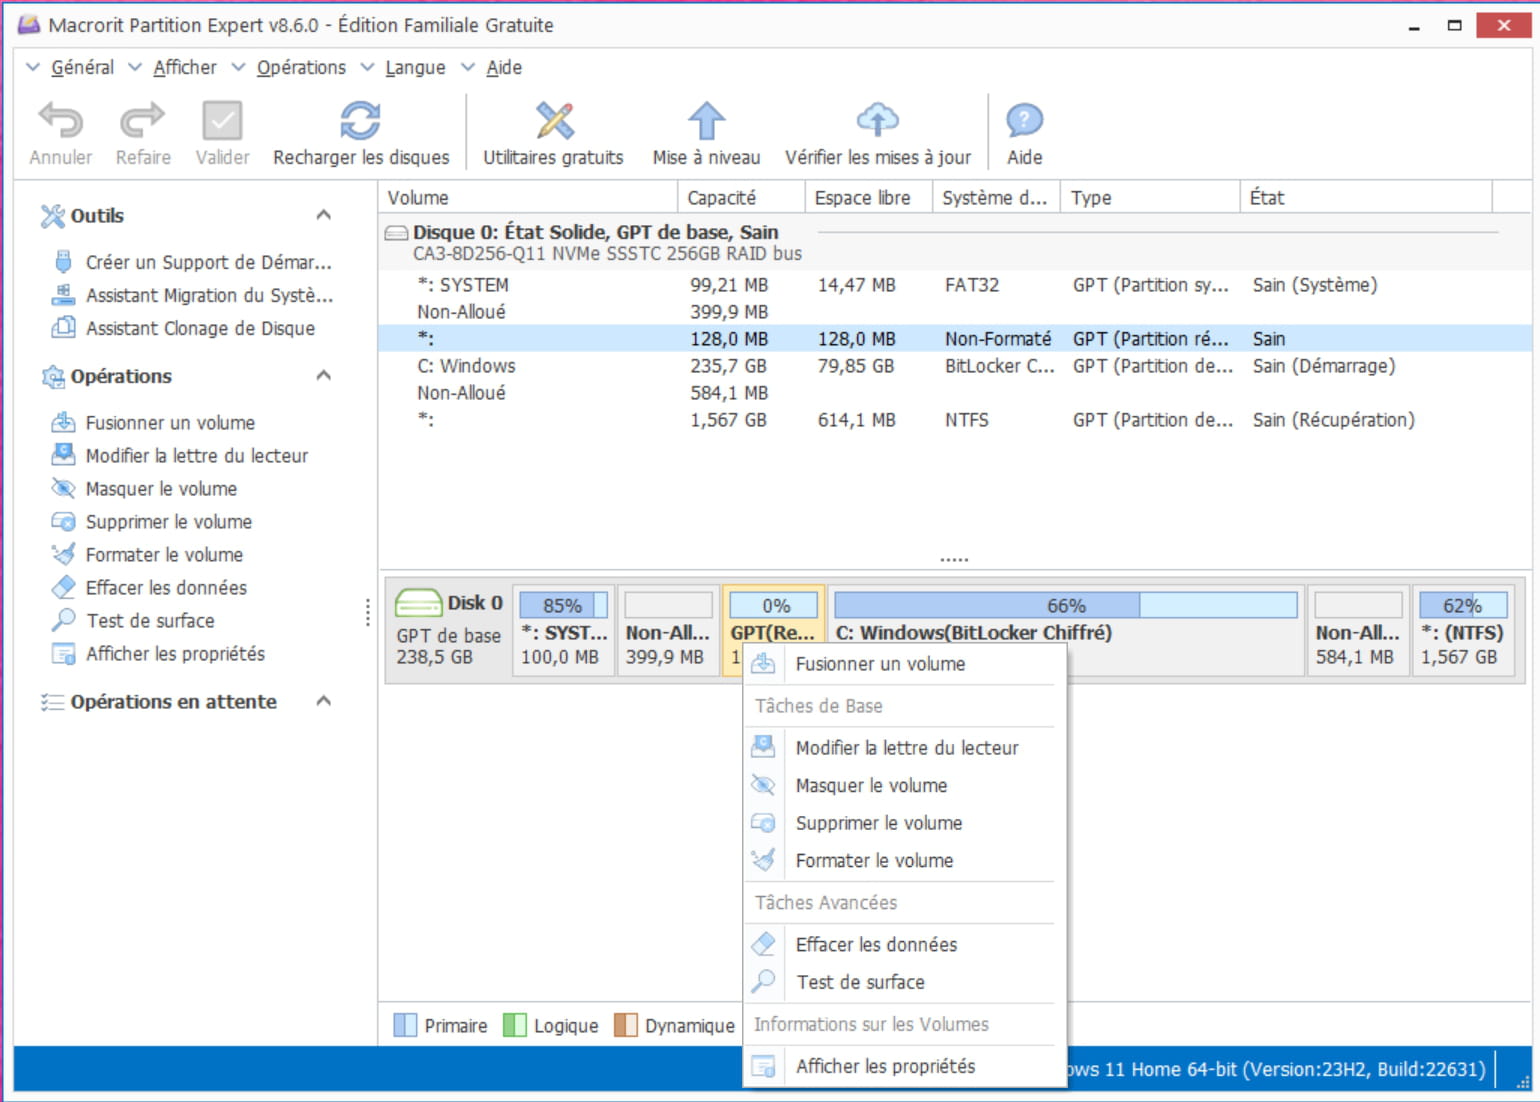The image size is (1540, 1102).
Task: Sort by the Volume column header
Action: 528,197
